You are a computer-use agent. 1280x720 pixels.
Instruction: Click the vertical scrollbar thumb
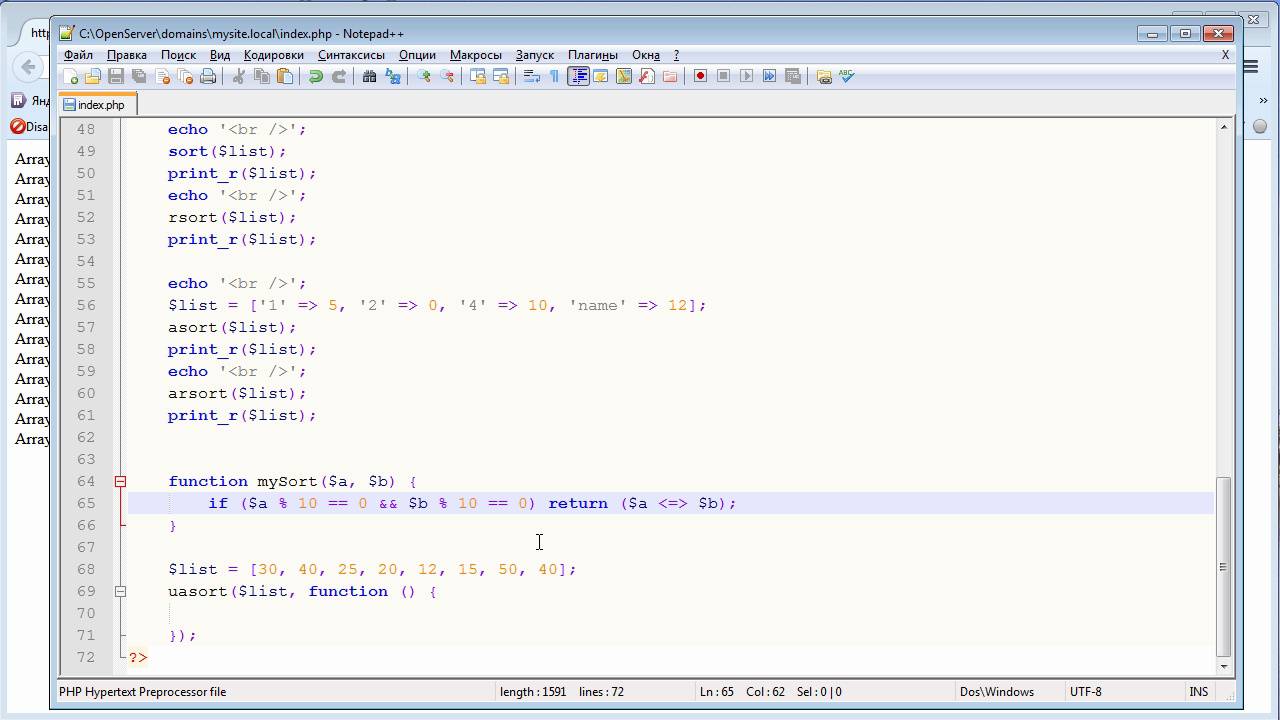(x=1223, y=565)
